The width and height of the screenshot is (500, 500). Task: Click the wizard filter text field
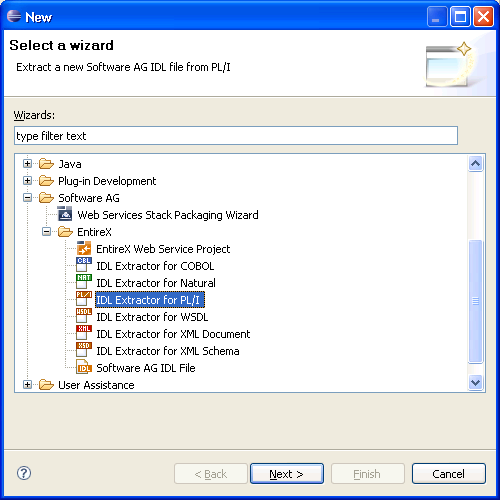236,136
